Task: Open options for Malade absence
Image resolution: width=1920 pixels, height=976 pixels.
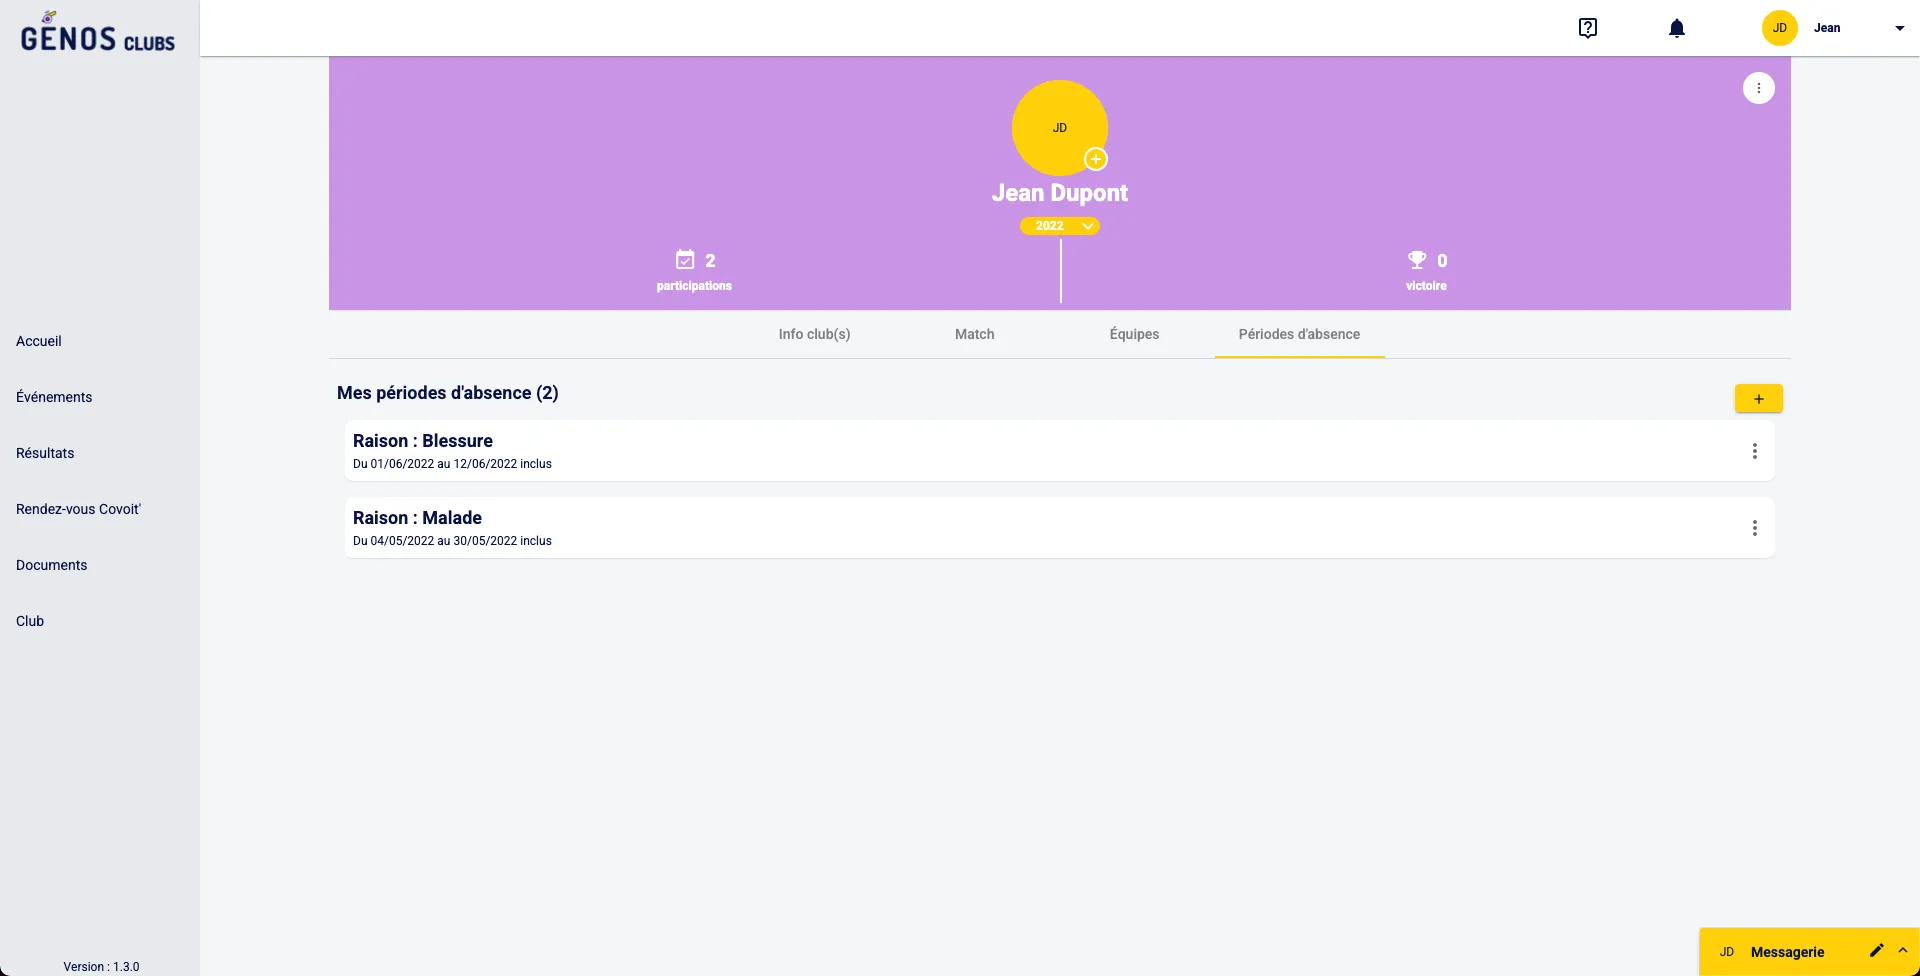Action: tap(1754, 528)
